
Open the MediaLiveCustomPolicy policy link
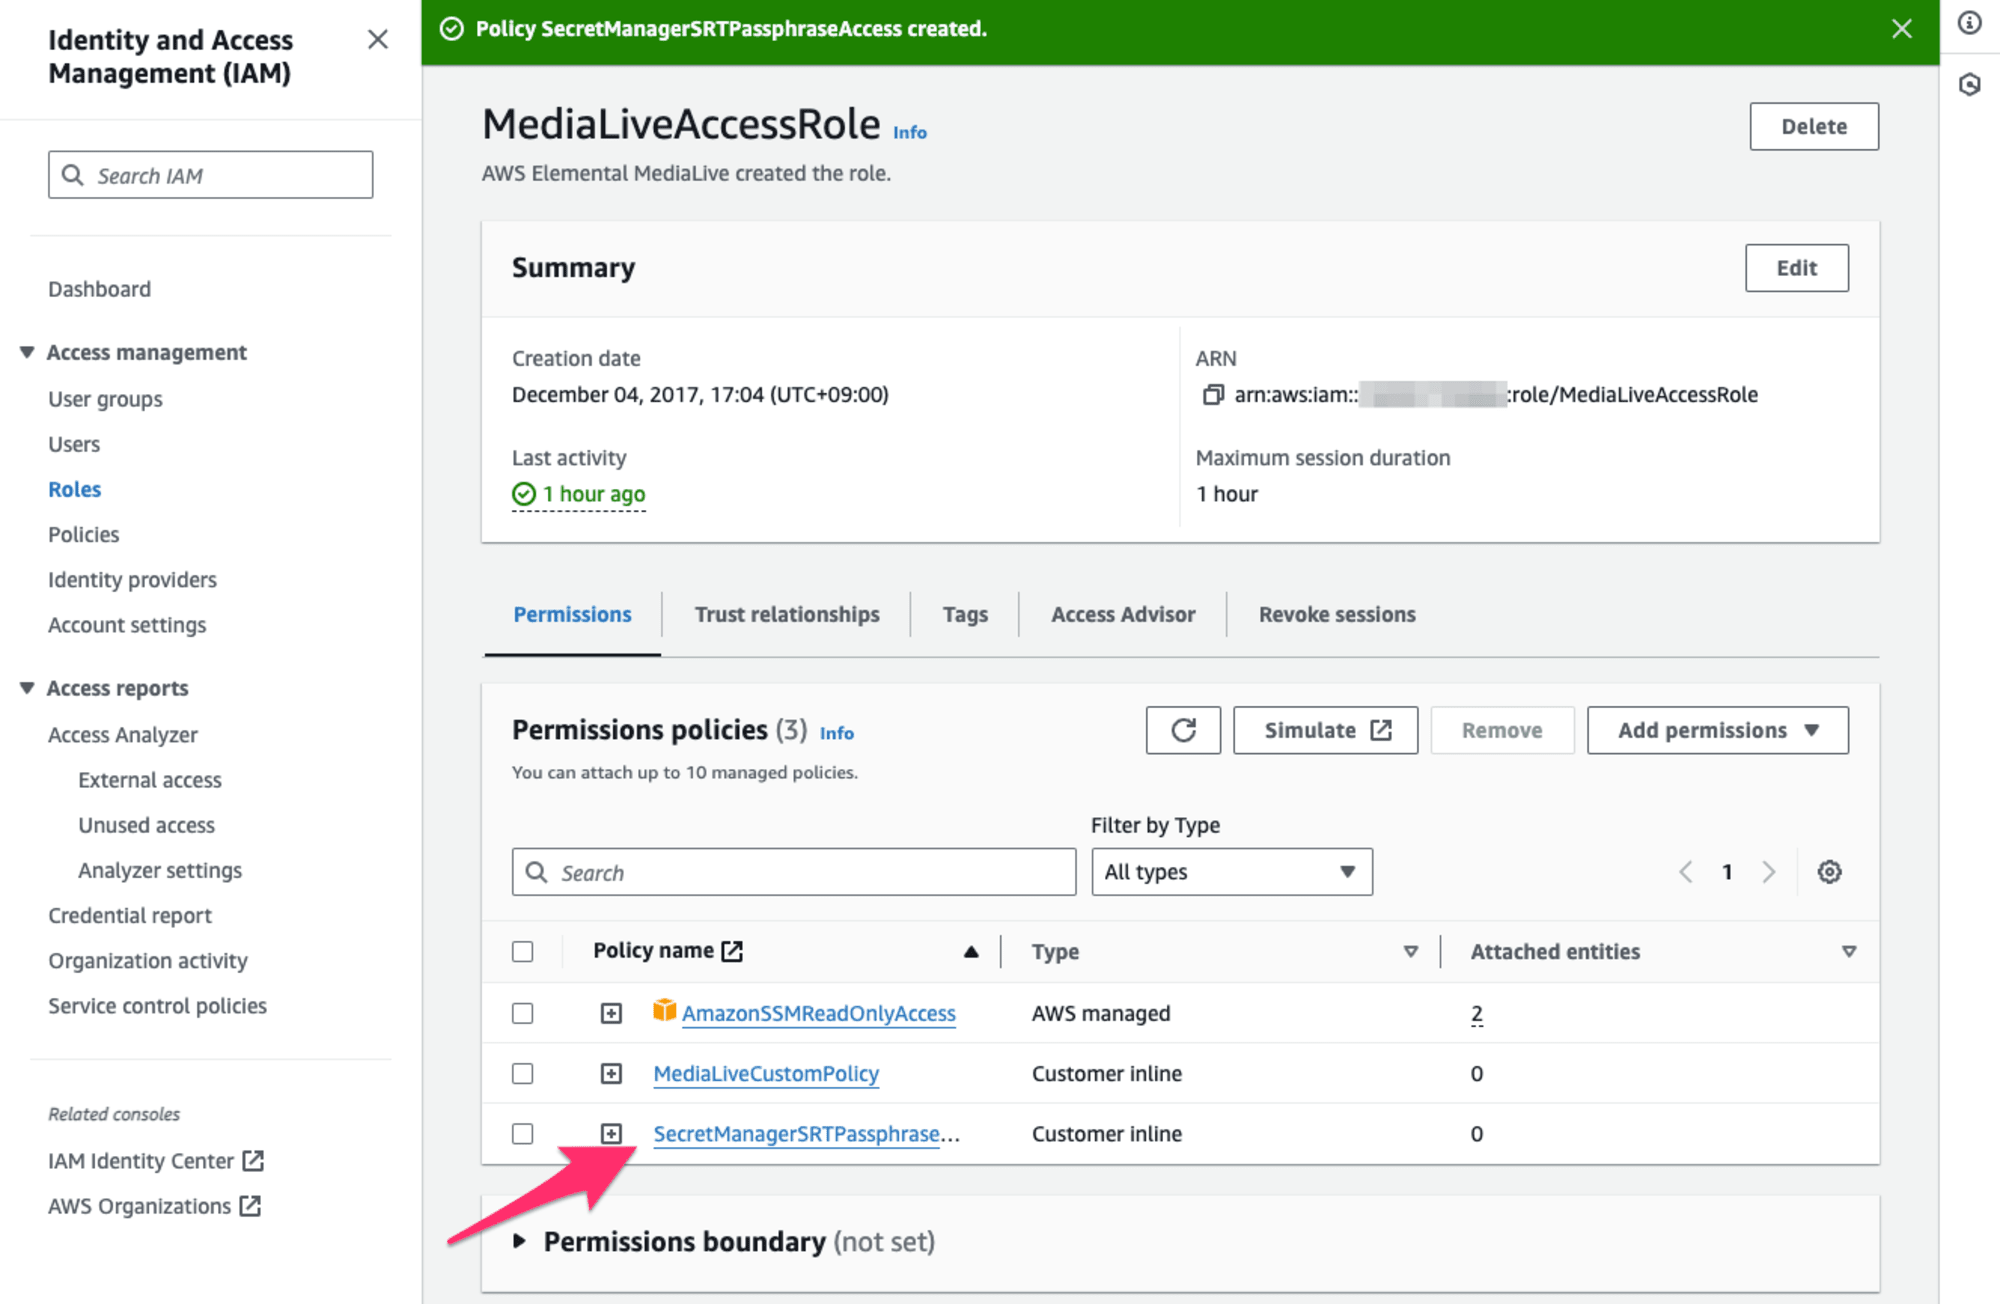pyautogui.click(x=766, y=1074)
